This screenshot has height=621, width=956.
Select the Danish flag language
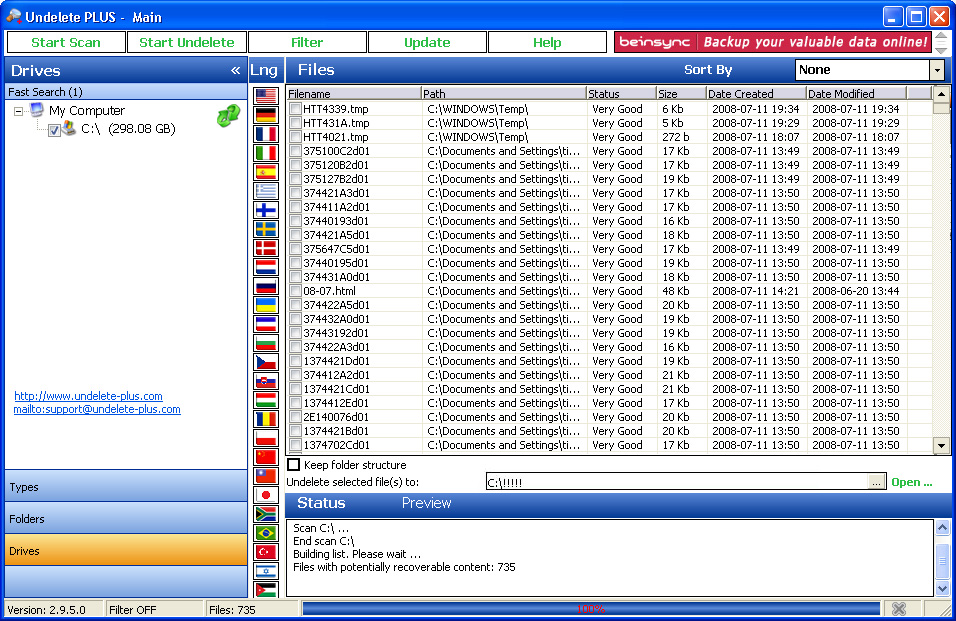pos(266,247)
